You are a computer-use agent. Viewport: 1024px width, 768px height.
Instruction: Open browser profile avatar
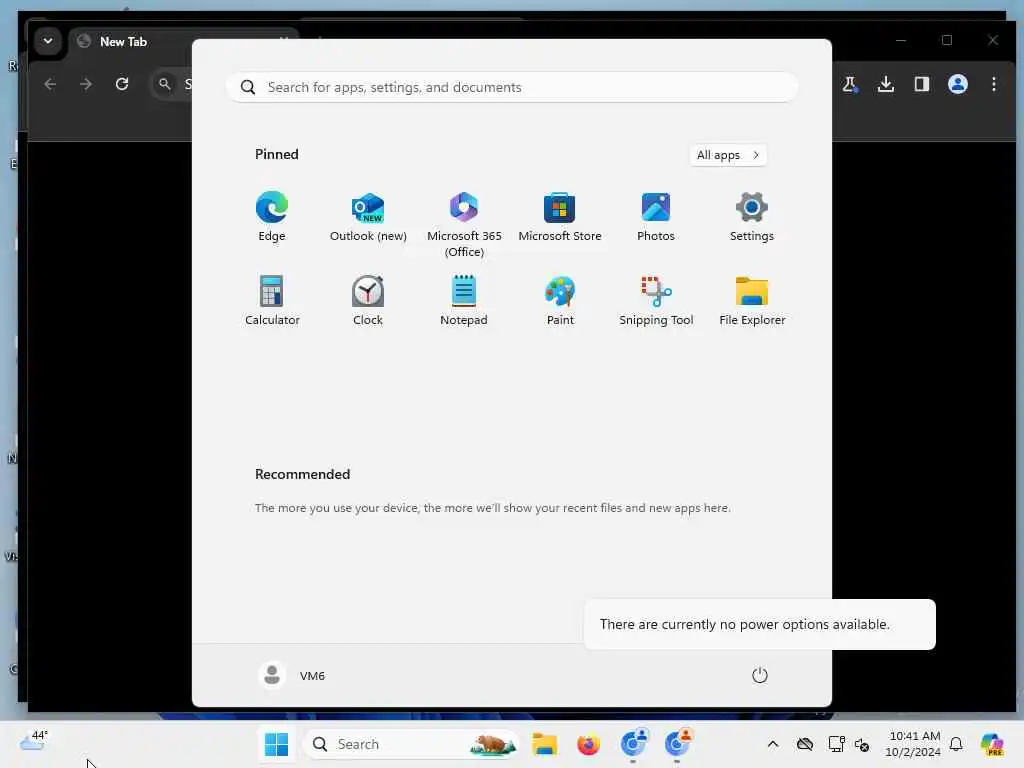click(x=957, y=84)
